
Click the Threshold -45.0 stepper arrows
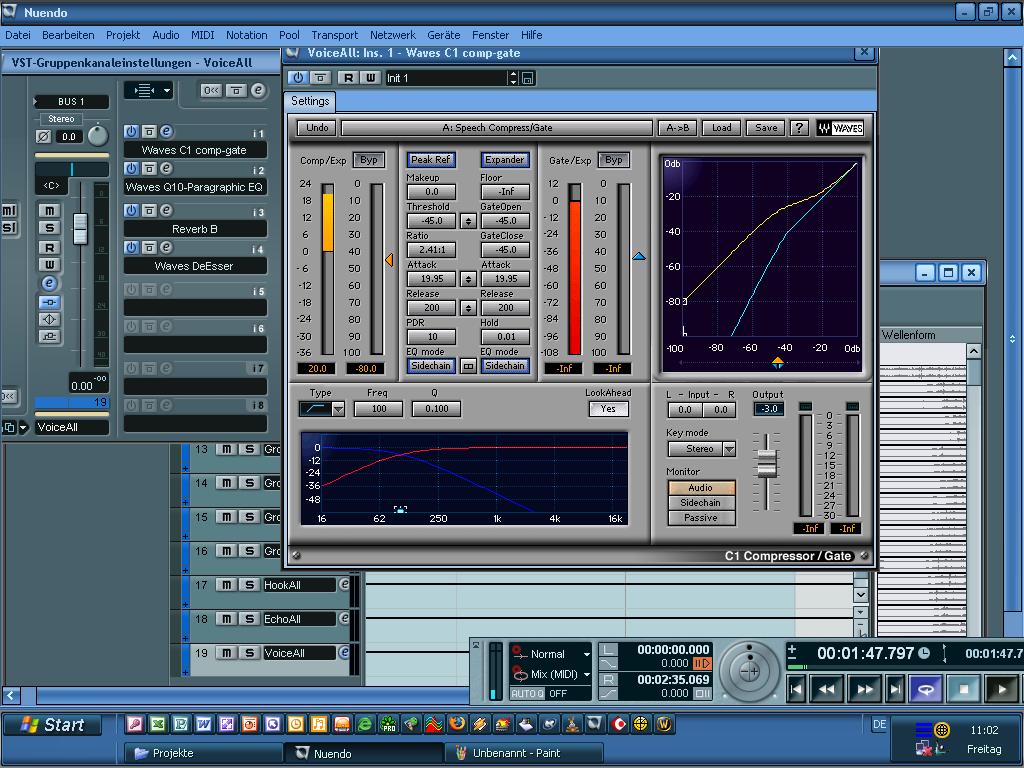[x=468, y=221]
